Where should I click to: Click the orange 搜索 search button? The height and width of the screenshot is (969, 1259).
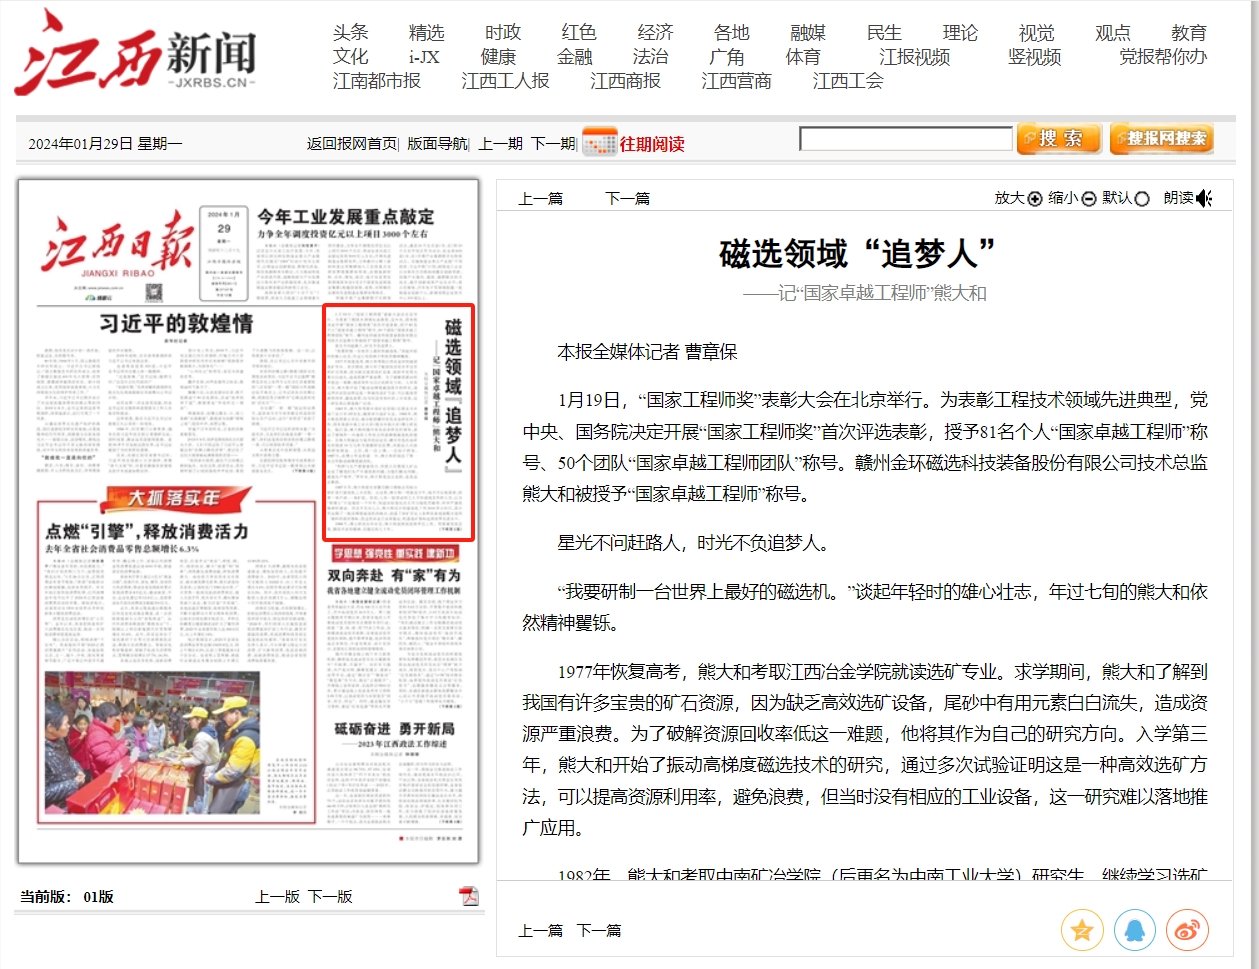tap(1058, 139)
